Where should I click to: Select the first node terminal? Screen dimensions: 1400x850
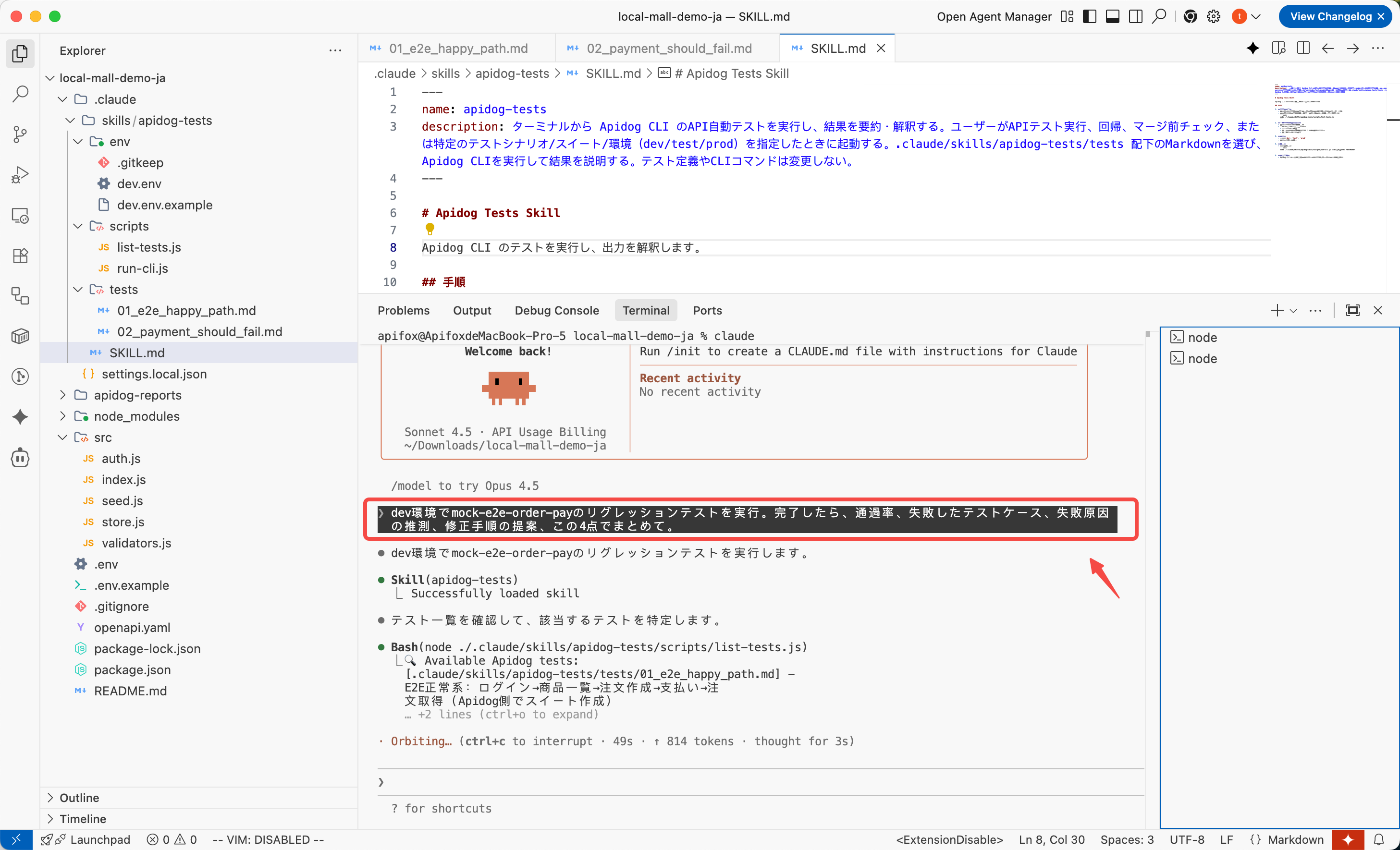(1279, 337)
